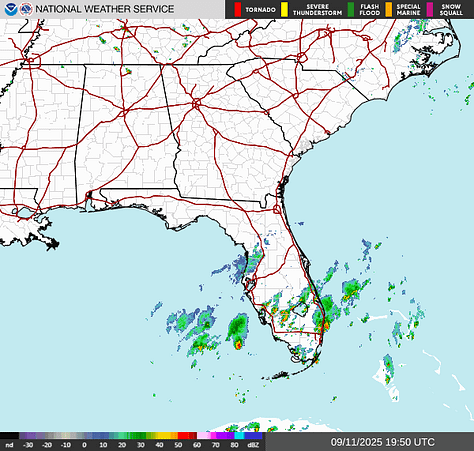The image size is (474, 451).
Task: Click the red Tornado warning swatch
Action: [x=237, y=9]
